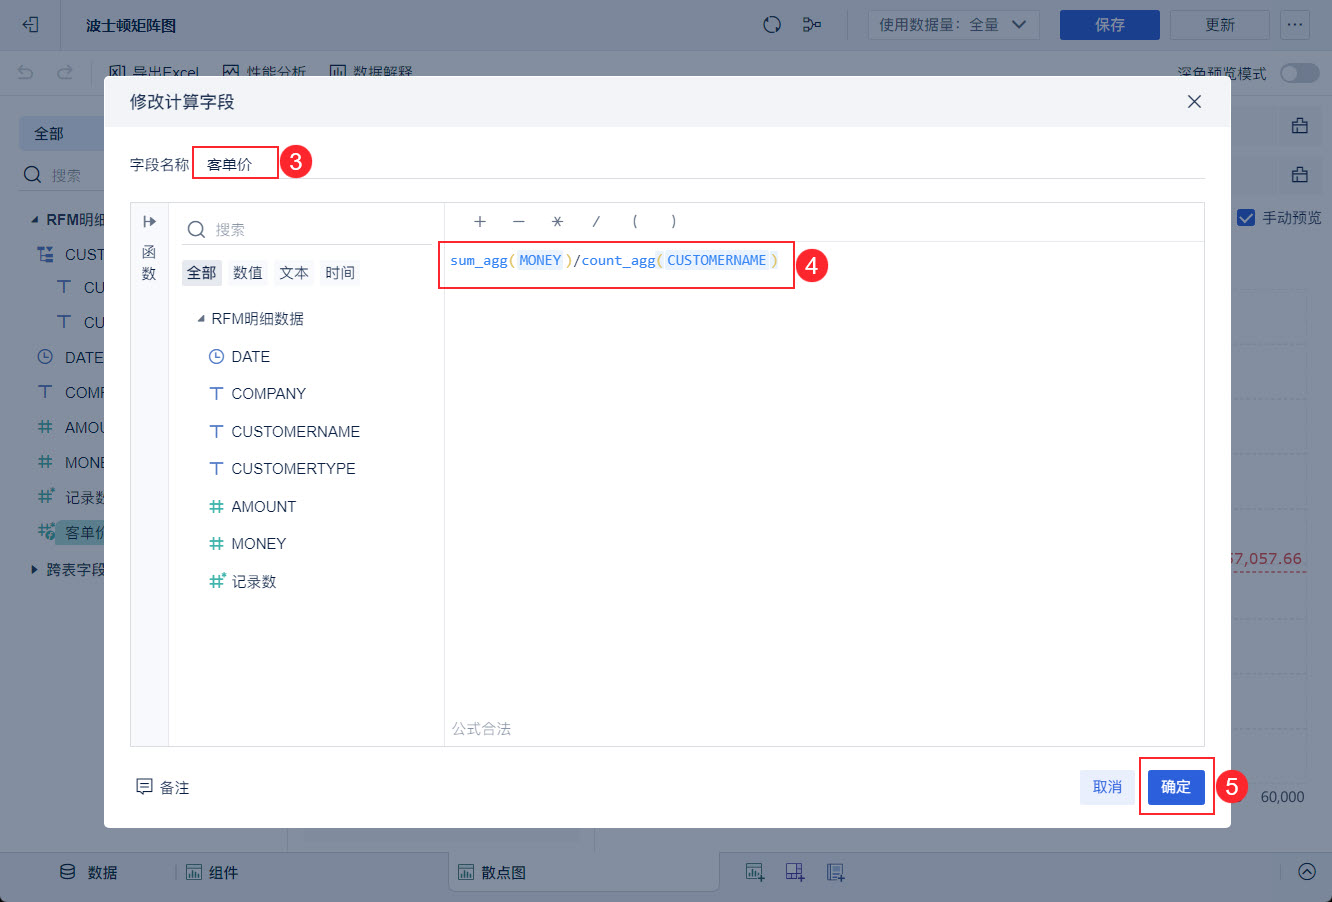1332x902 pixels.
Task: Click the CUSTOMERNAME token in the formula
Action: 716,261
